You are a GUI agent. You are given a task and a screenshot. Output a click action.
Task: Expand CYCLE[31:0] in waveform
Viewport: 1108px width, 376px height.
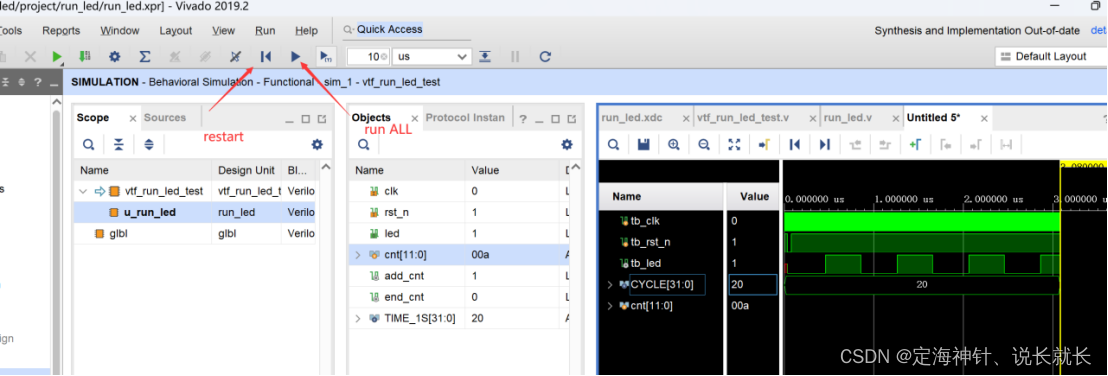coord(610,285)
